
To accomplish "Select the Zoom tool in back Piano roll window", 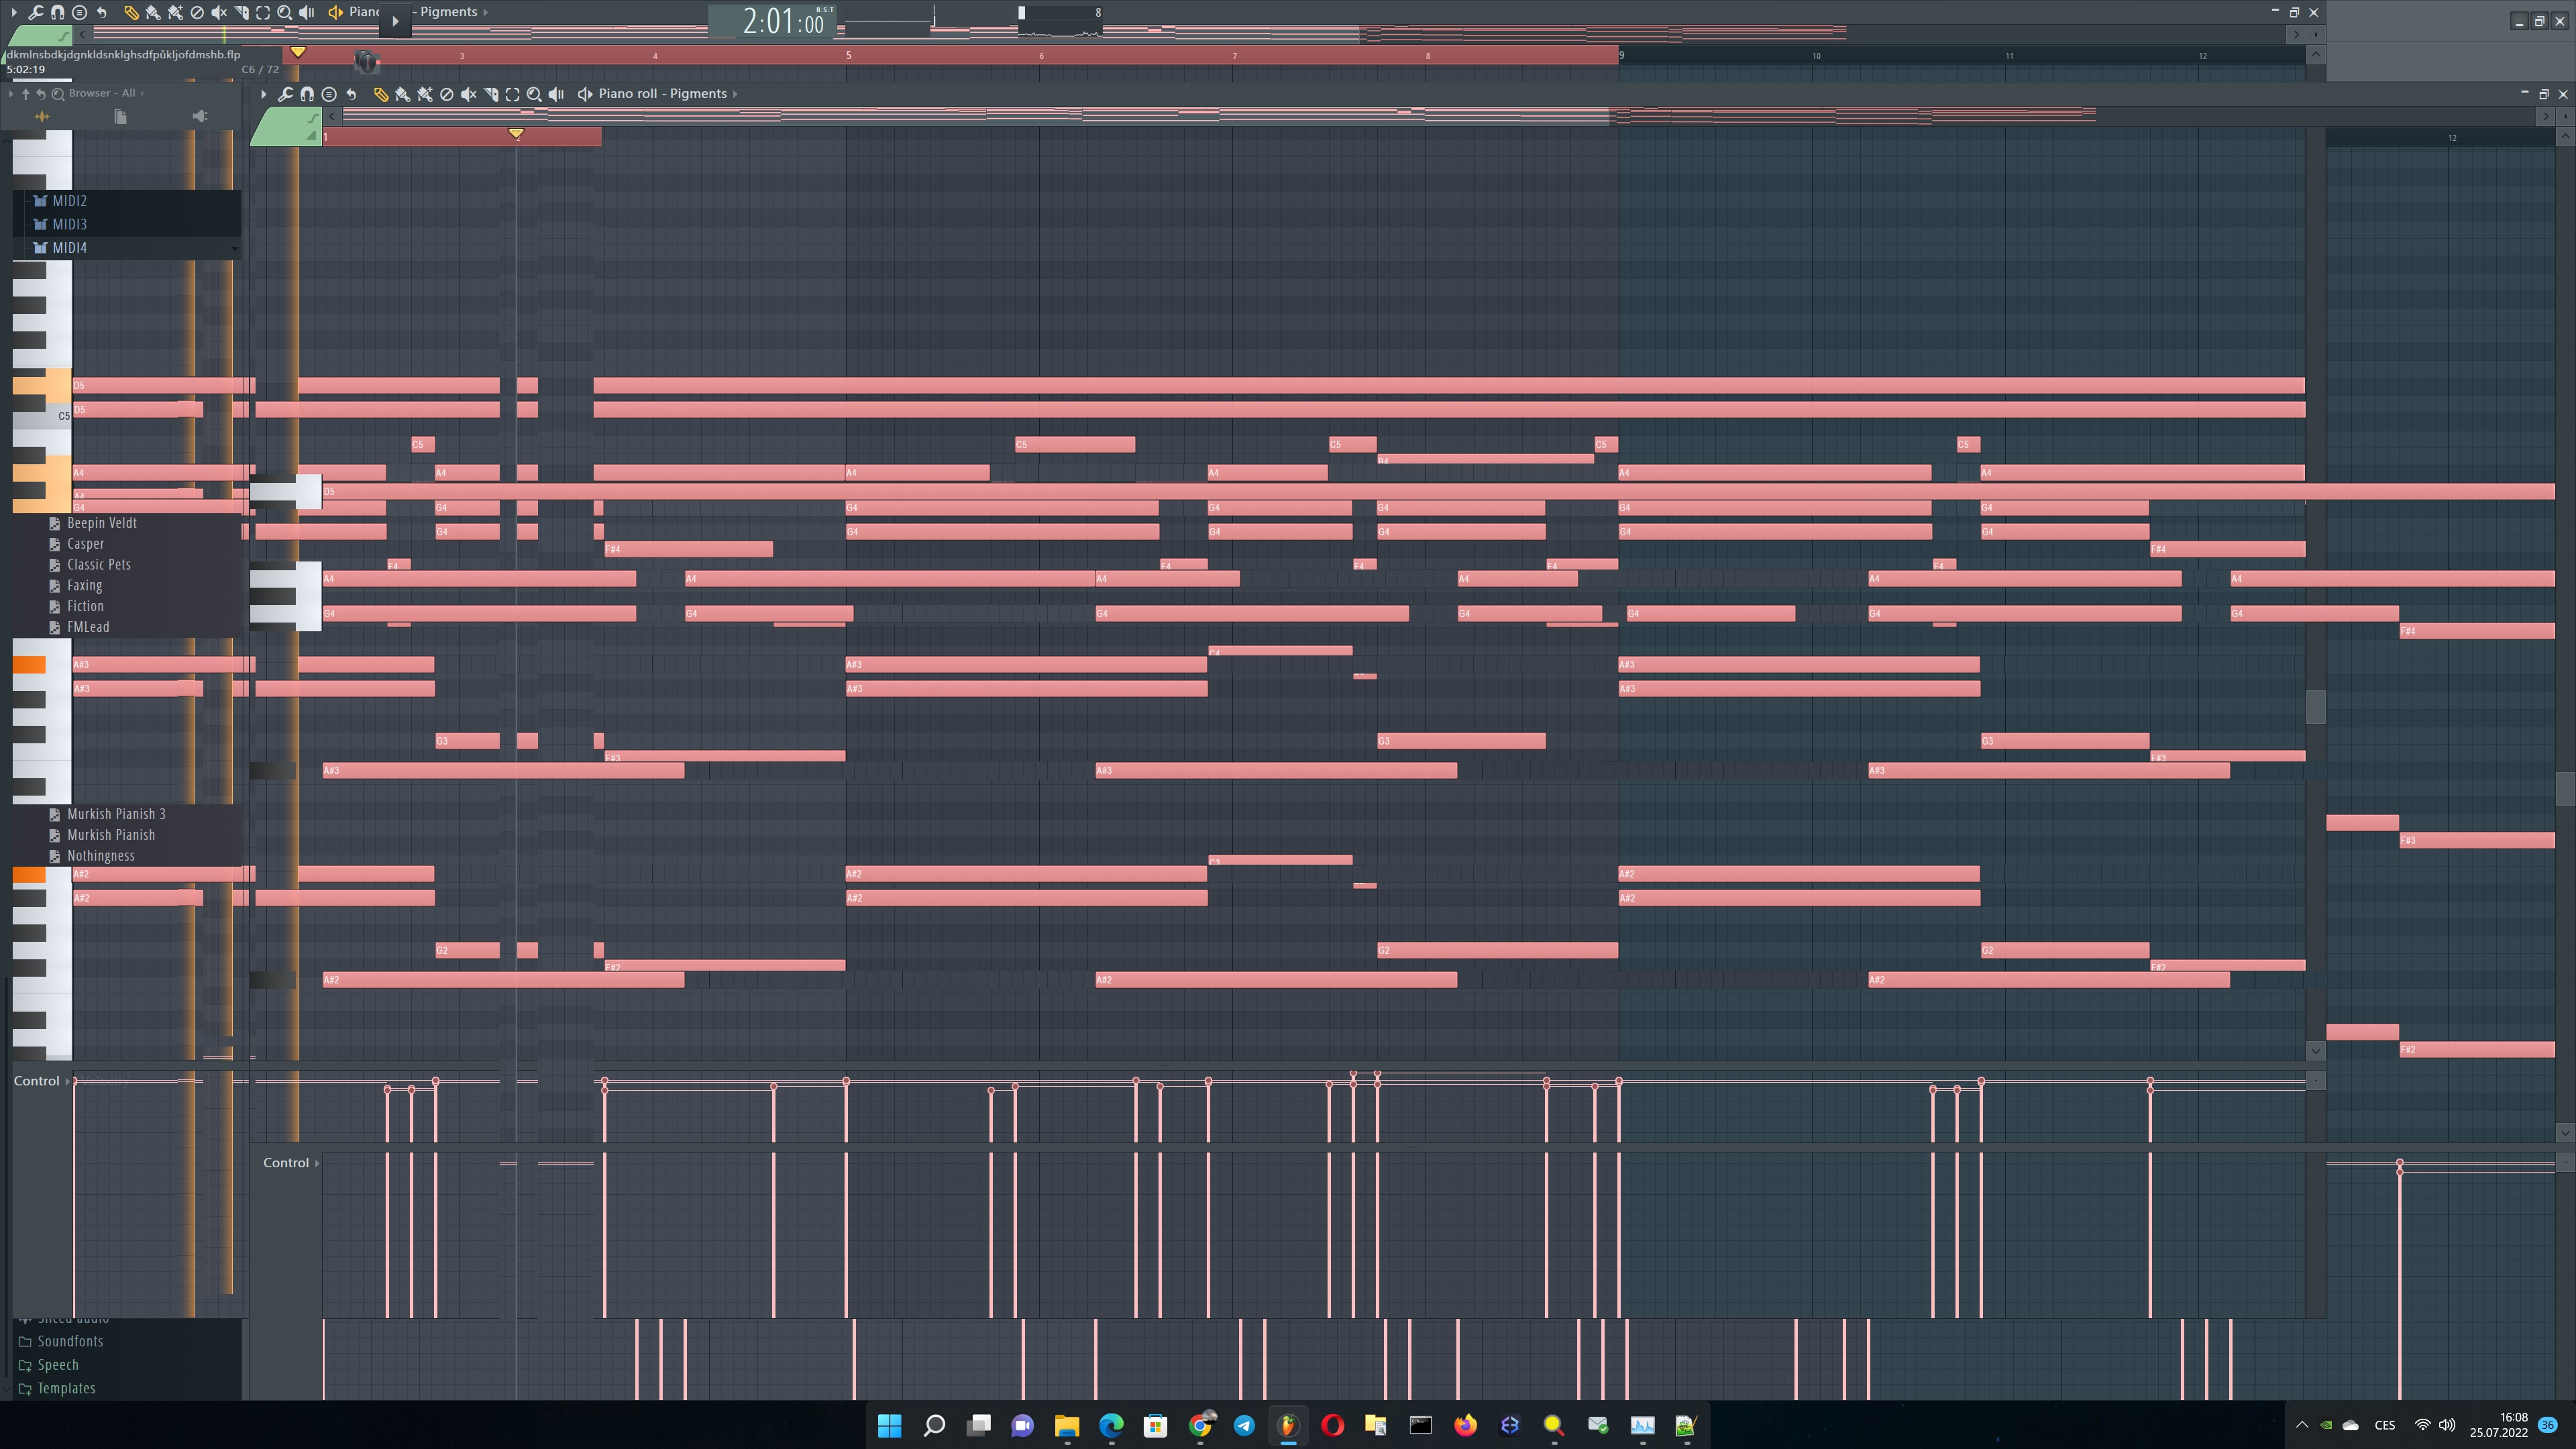I will pyautogui.click(x=285, y=12).
